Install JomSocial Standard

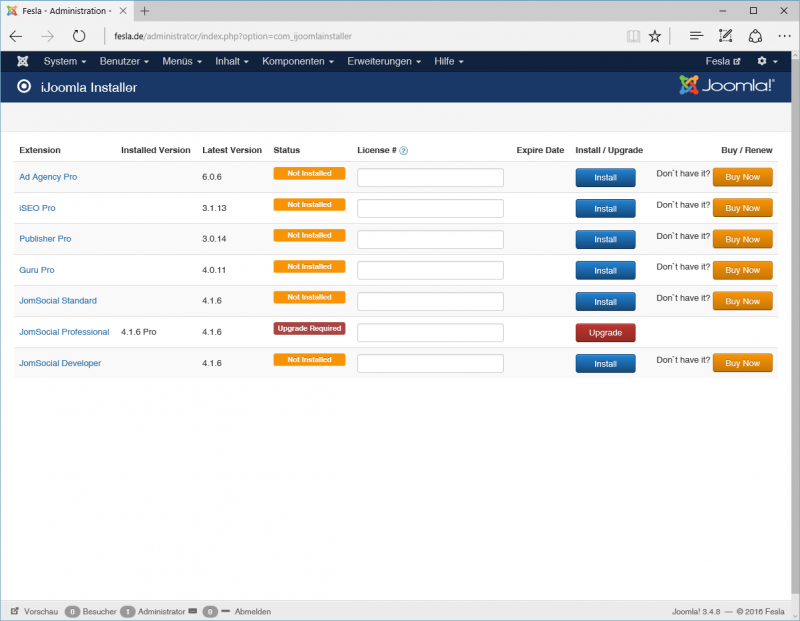pos(605,302)
